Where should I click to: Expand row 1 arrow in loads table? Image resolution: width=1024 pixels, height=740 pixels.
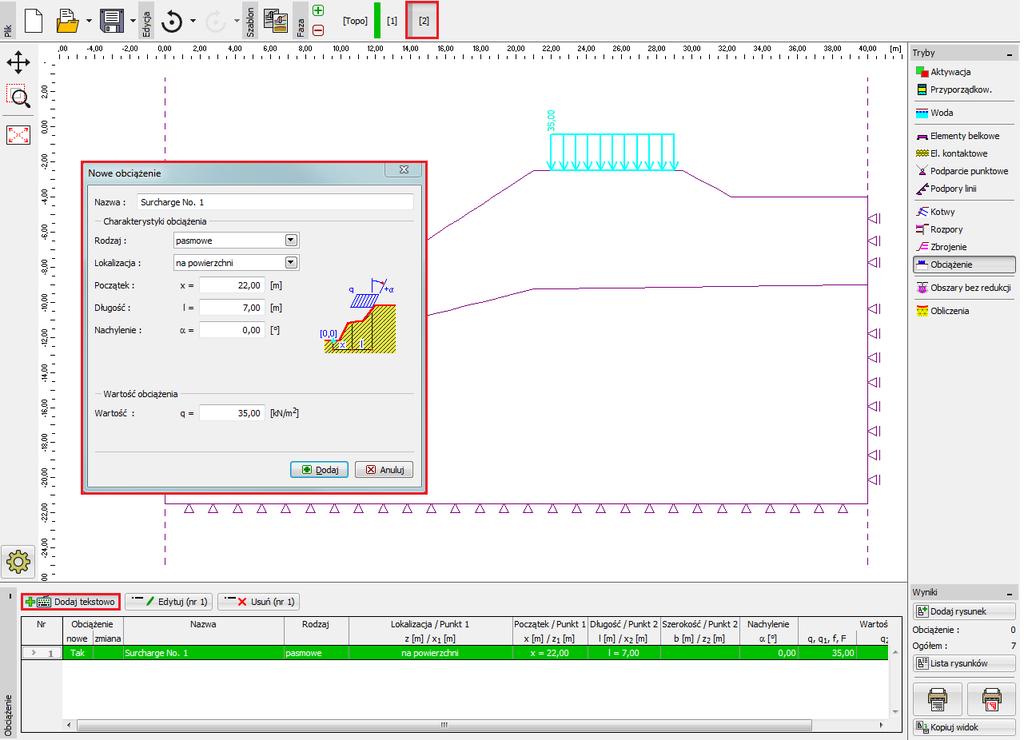pyautogui.click(x=33, y=652)
